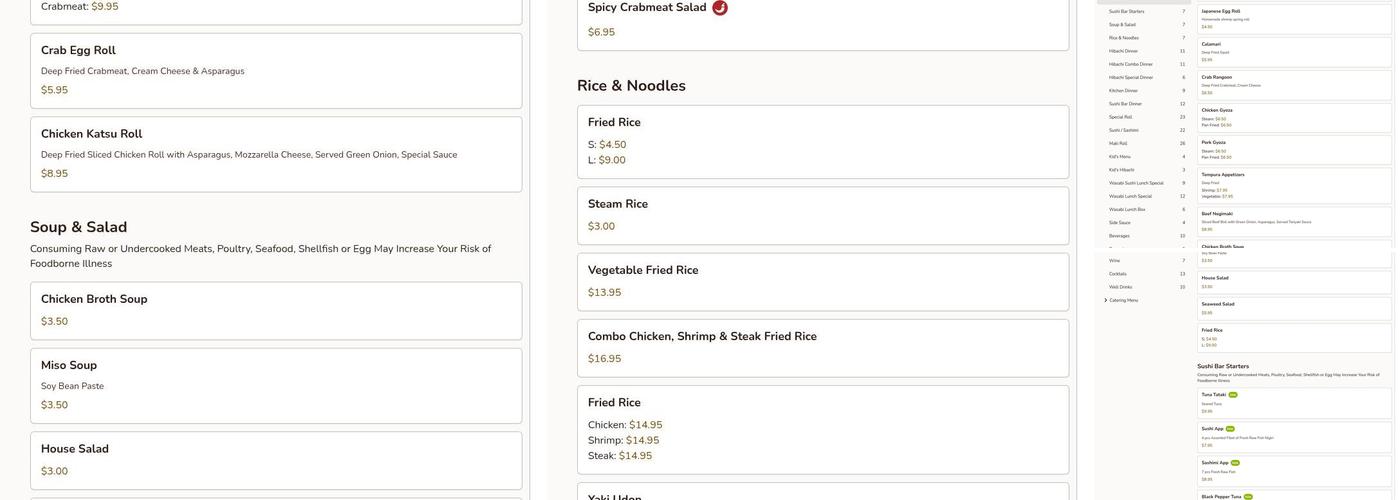Select the Vegetable Fried Rice item
The height and width of the screenshot is (500, 1400).
822,281
